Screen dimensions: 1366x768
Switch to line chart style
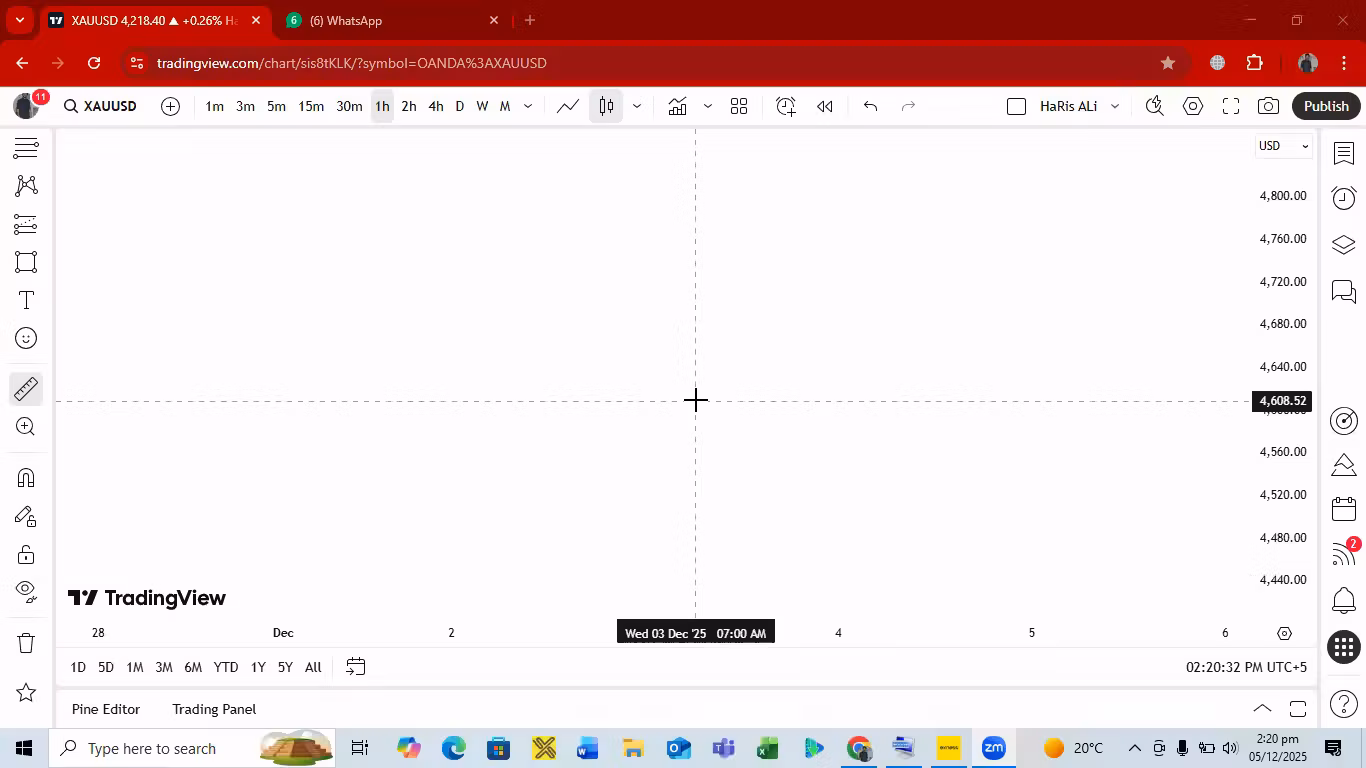point(568,106)
